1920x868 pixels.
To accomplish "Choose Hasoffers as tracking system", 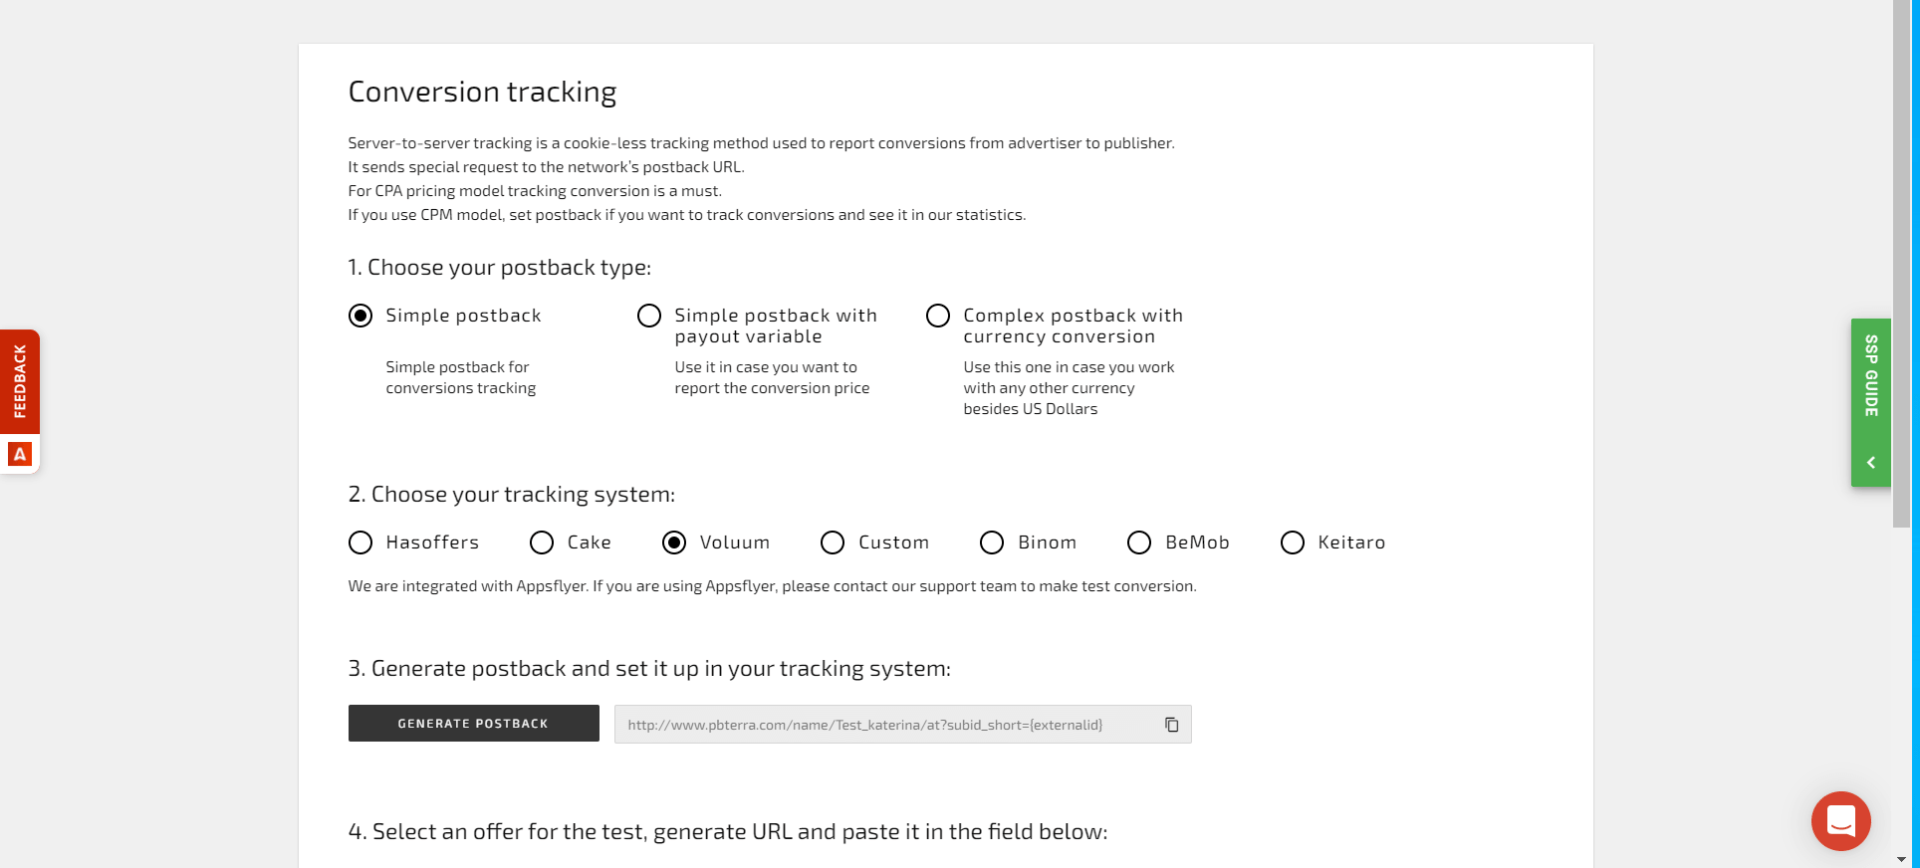I will point(360,542).
